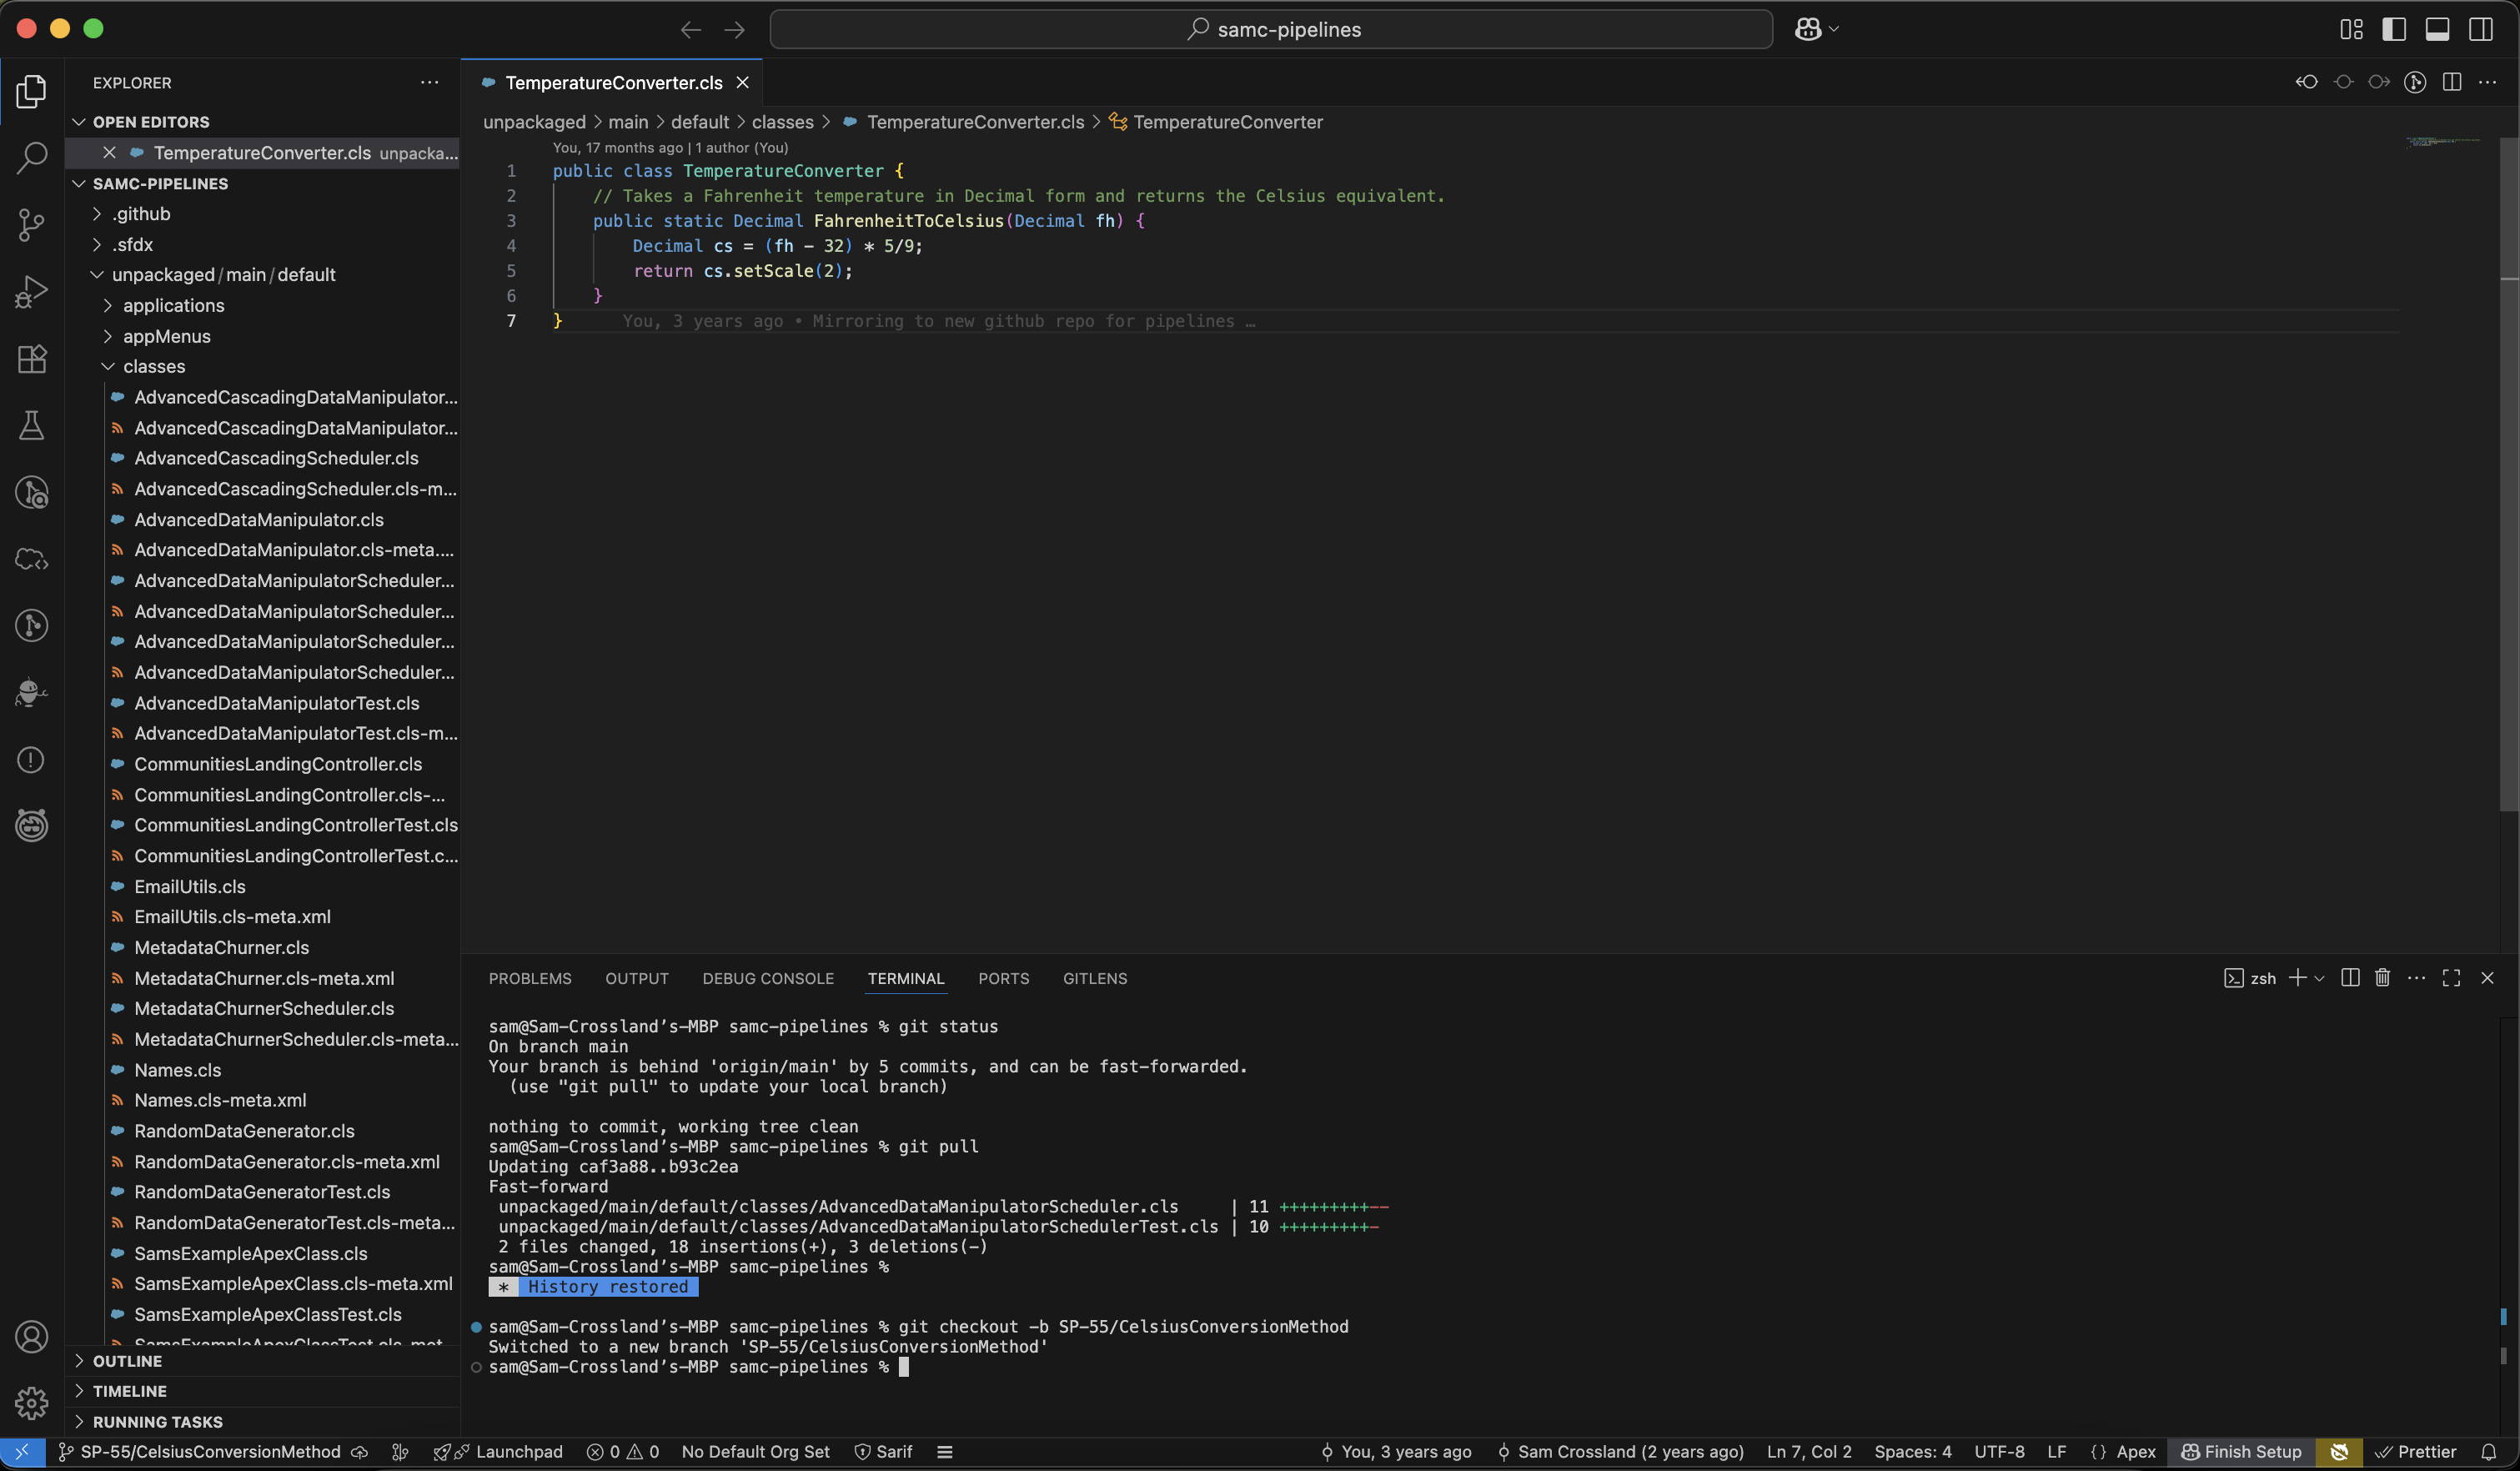Open the Einstein assistant robot icon
This screenshot has height=1471, width=2520.
point(31,691)
